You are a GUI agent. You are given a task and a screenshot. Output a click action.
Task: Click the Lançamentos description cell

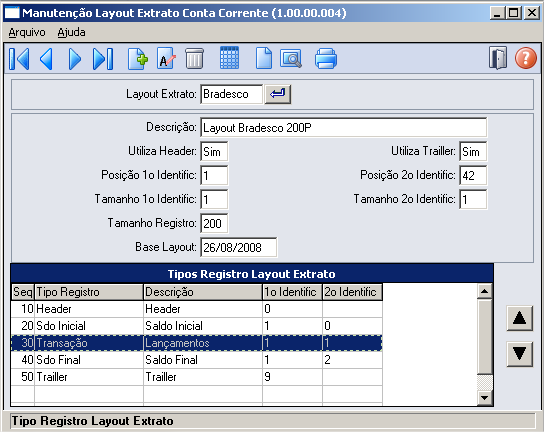(203, 343)
